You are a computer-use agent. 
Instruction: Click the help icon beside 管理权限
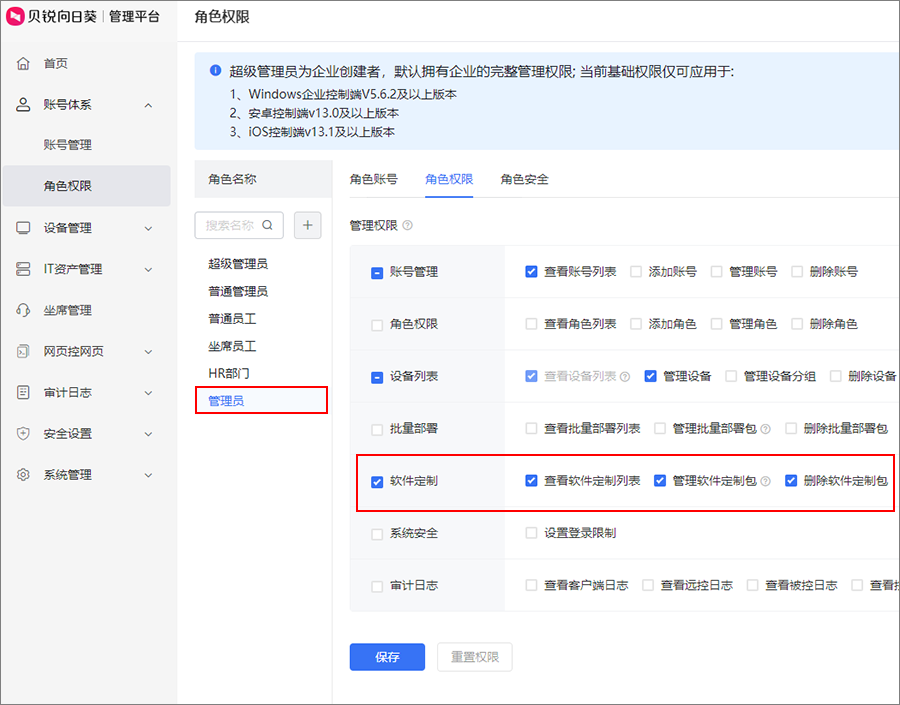pyautogui.click(x=408, y=226)
